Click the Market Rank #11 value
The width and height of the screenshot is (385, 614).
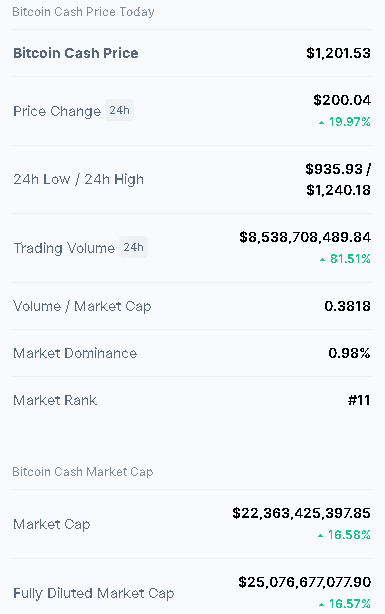pyautogui.click(x=359, y=400)
